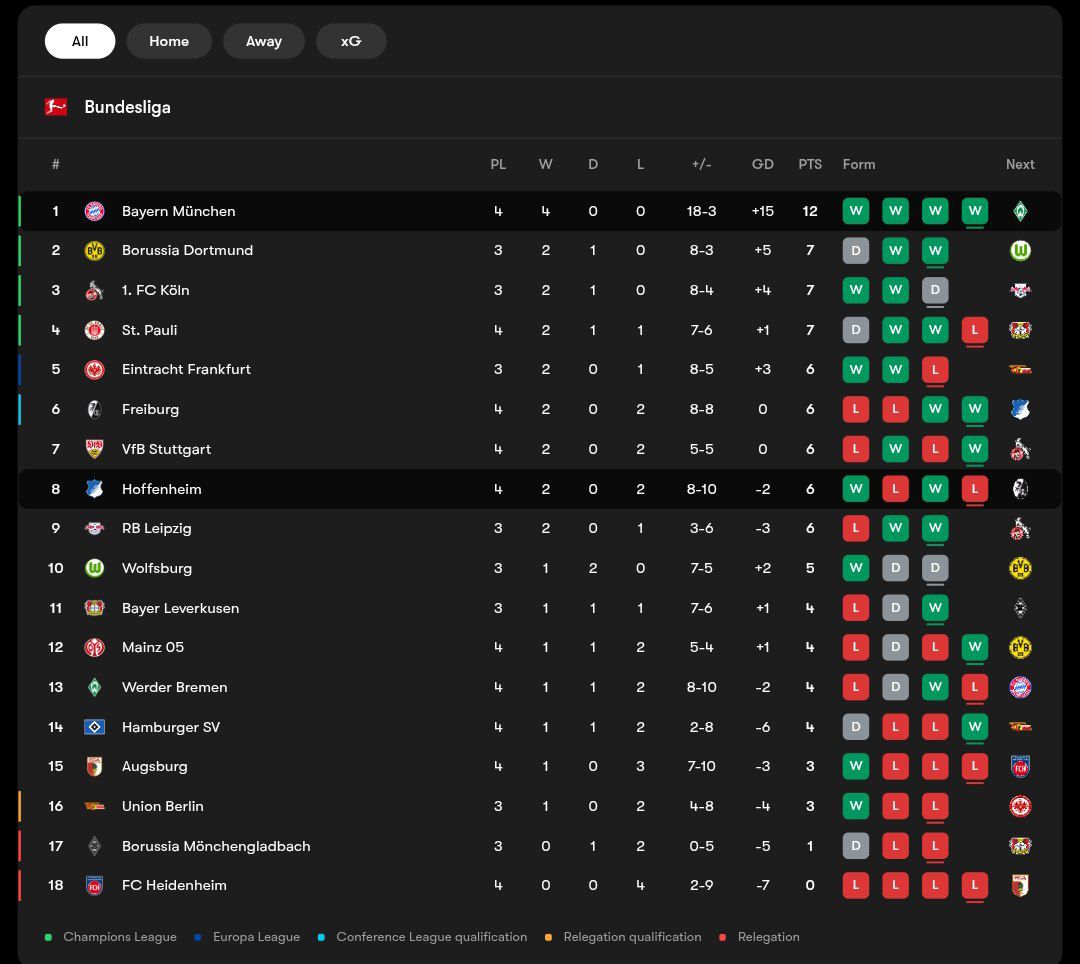Open the Borussia Mönchengladbach team row
Viewport: 1080px width, 964px height.
pos(216,846)
